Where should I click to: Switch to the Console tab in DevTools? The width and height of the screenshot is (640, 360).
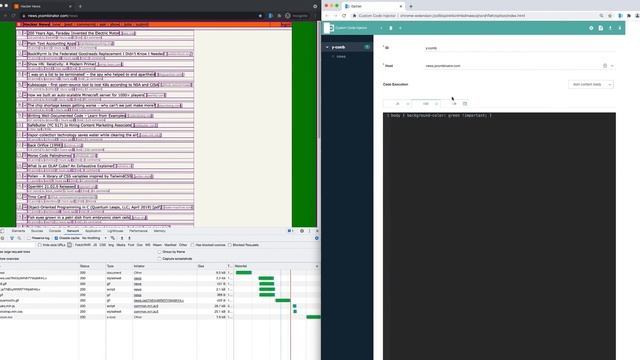[55, 231]
